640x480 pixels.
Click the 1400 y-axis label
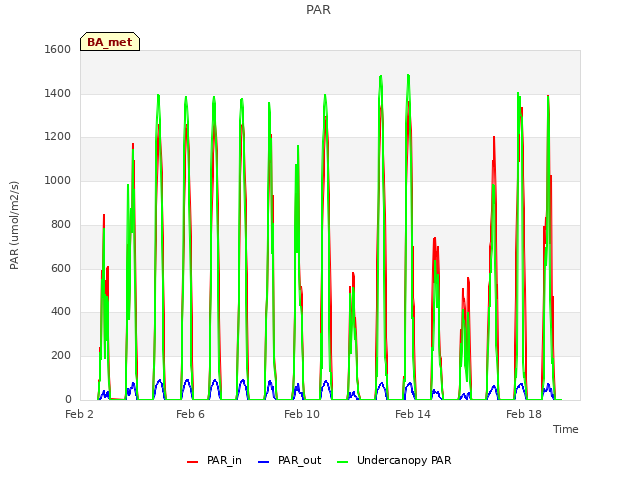(x=58, y=93)
